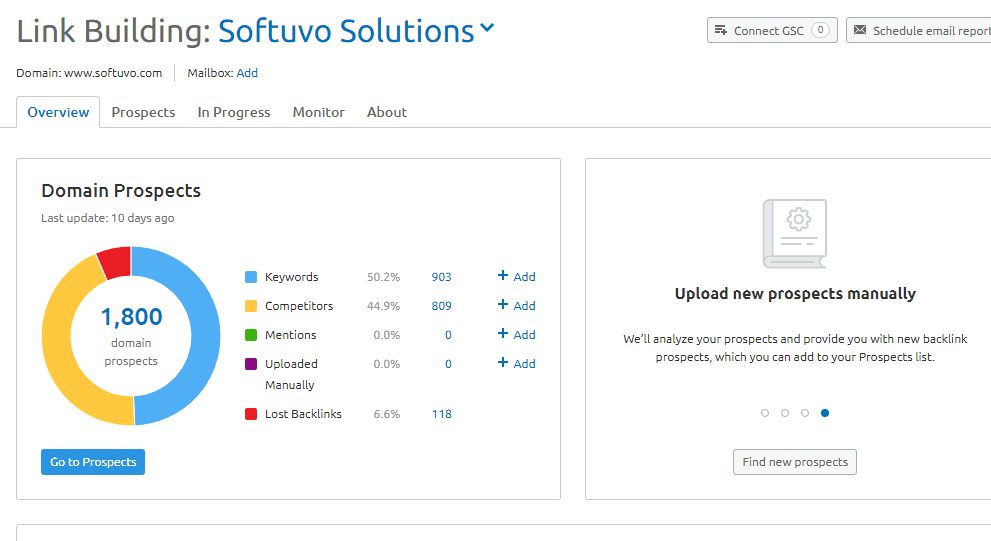This screenshot has width=991, height=541.
Task: Click the Uploaded Manually purple swatch
Action: pyautogui.click(x=251, y=364)
